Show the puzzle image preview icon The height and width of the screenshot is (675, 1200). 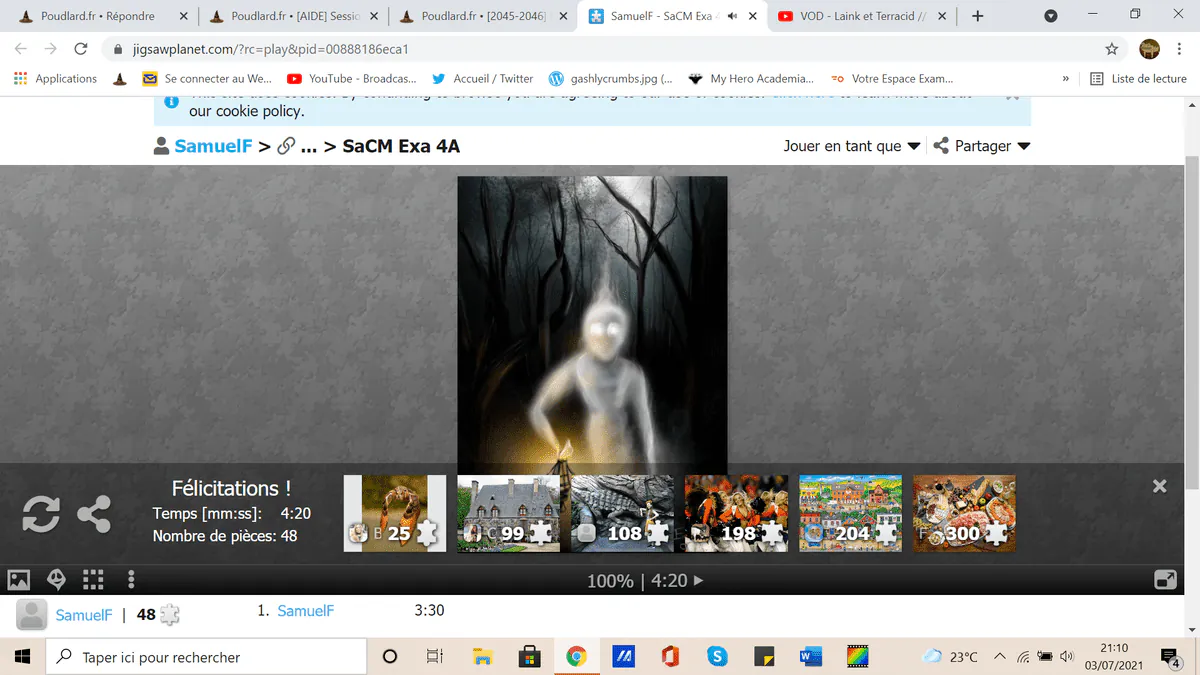(18, 579)
